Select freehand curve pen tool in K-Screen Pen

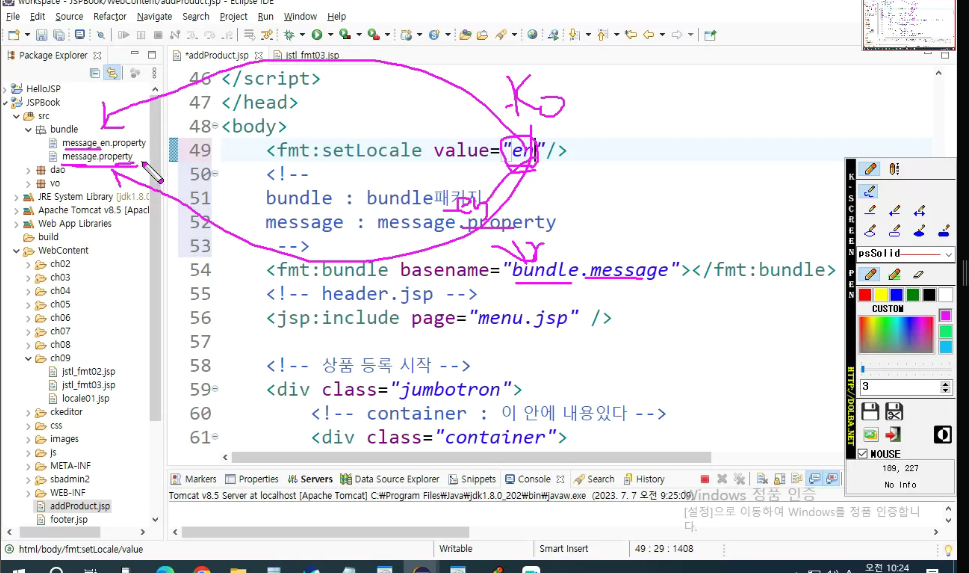coord(870,192)
